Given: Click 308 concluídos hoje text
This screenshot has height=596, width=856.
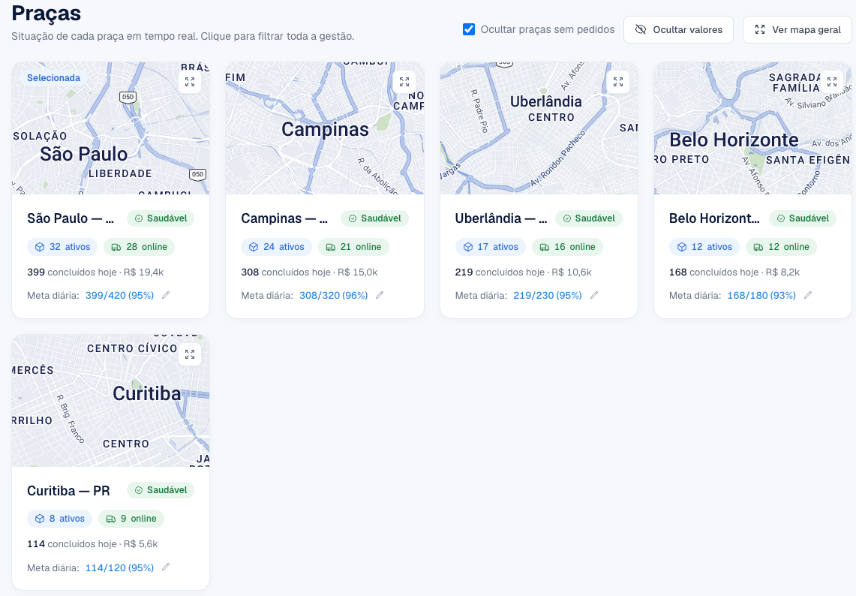Looking at the screenshot, I should tap(286, 272).
